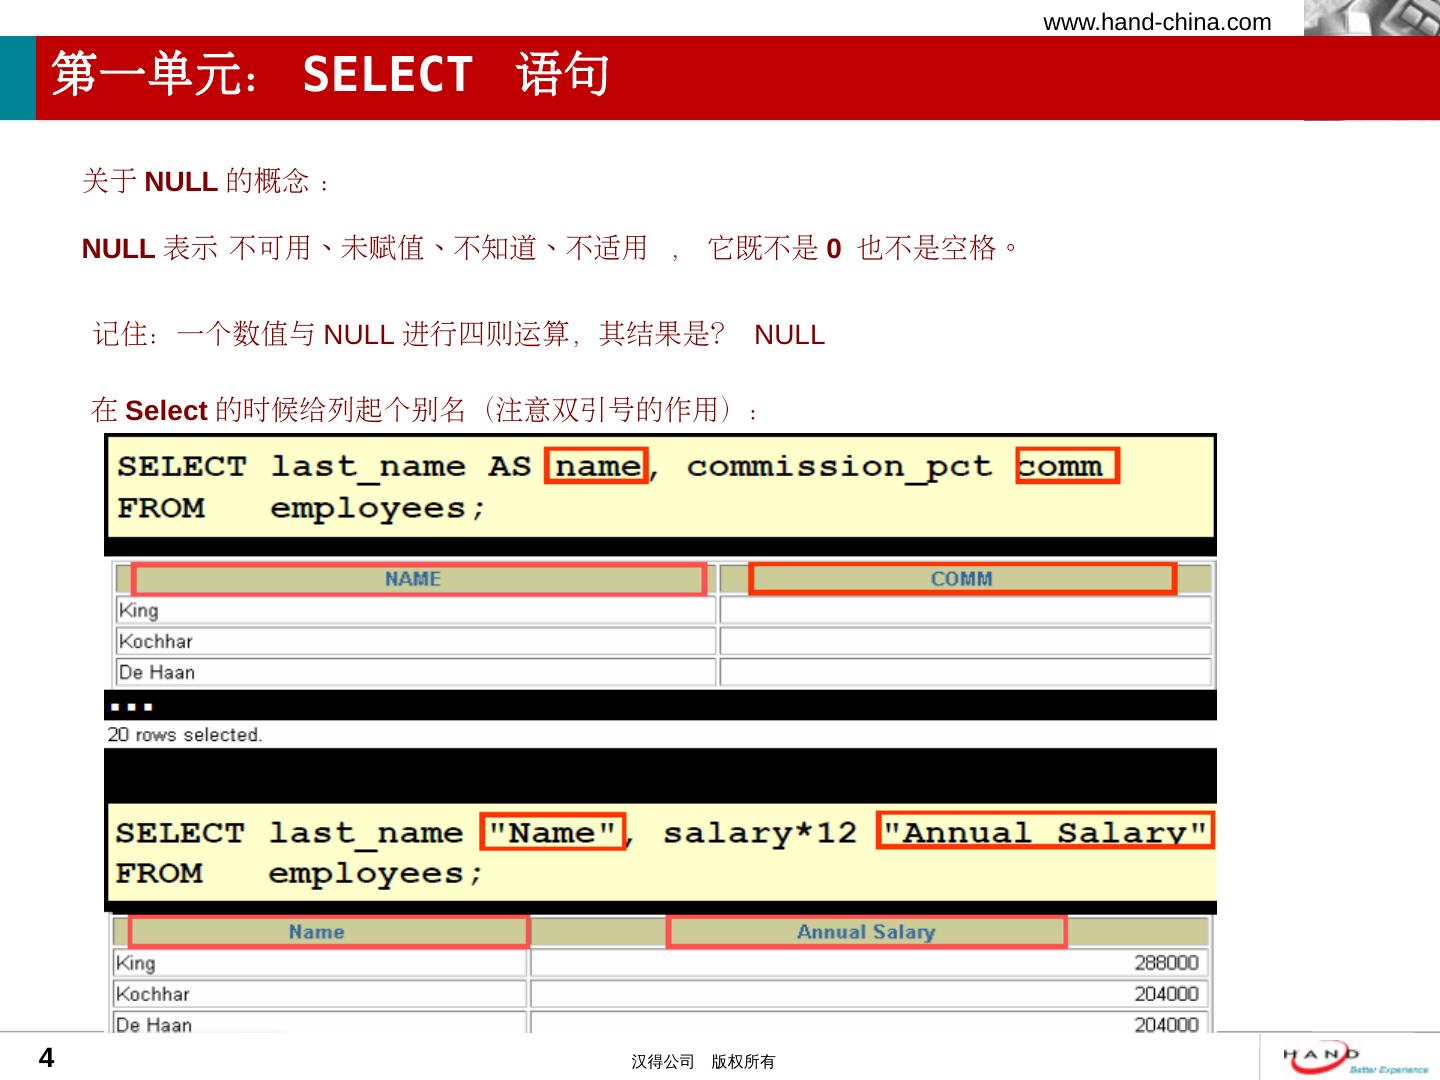Image resolution: width=1440 pixels, height=1080 pixels.
Task: Click "King" in the Annual Salary table
Action: coord(135,964)
